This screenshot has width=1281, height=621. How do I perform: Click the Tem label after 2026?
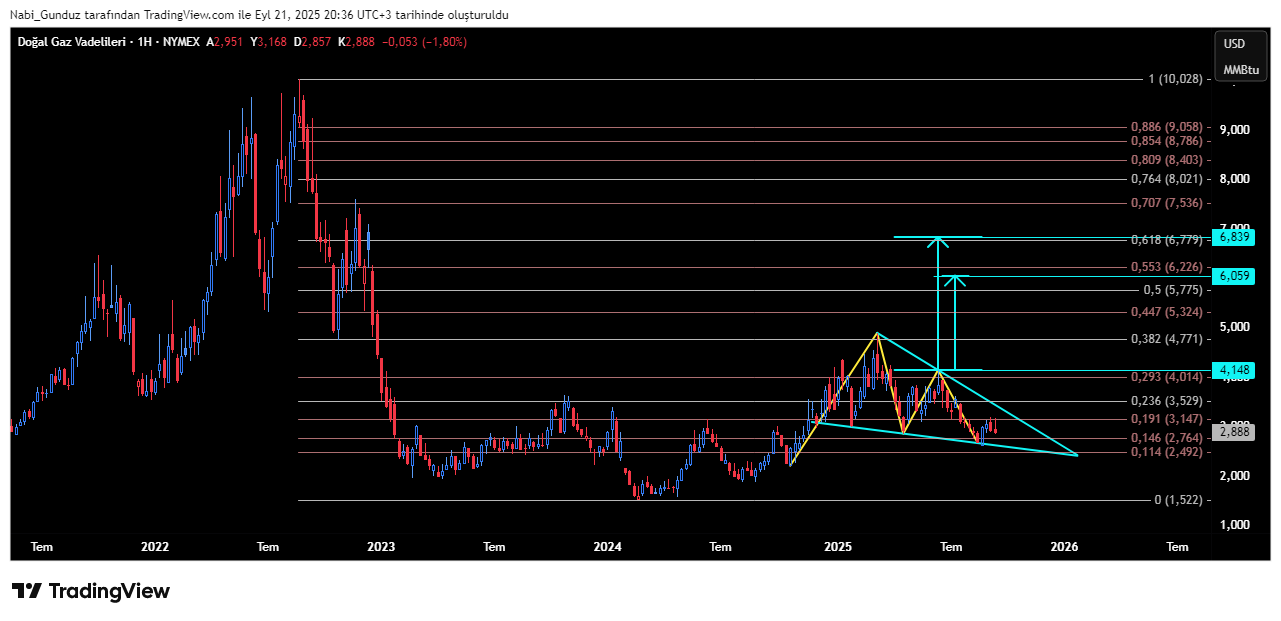click(x=1178, y=547)
